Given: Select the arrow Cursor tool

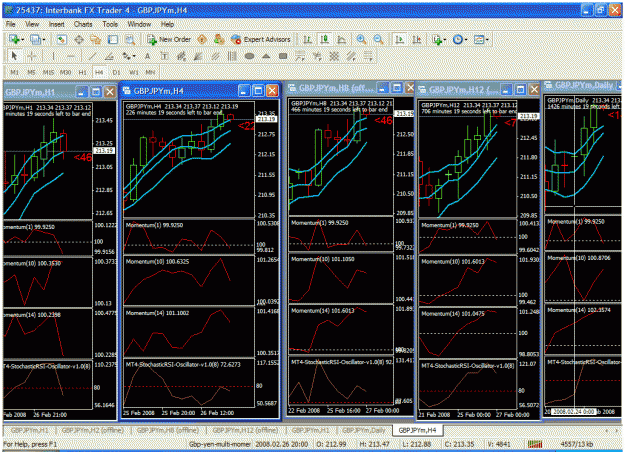Looking at the screenshot, I should point(14,56).
